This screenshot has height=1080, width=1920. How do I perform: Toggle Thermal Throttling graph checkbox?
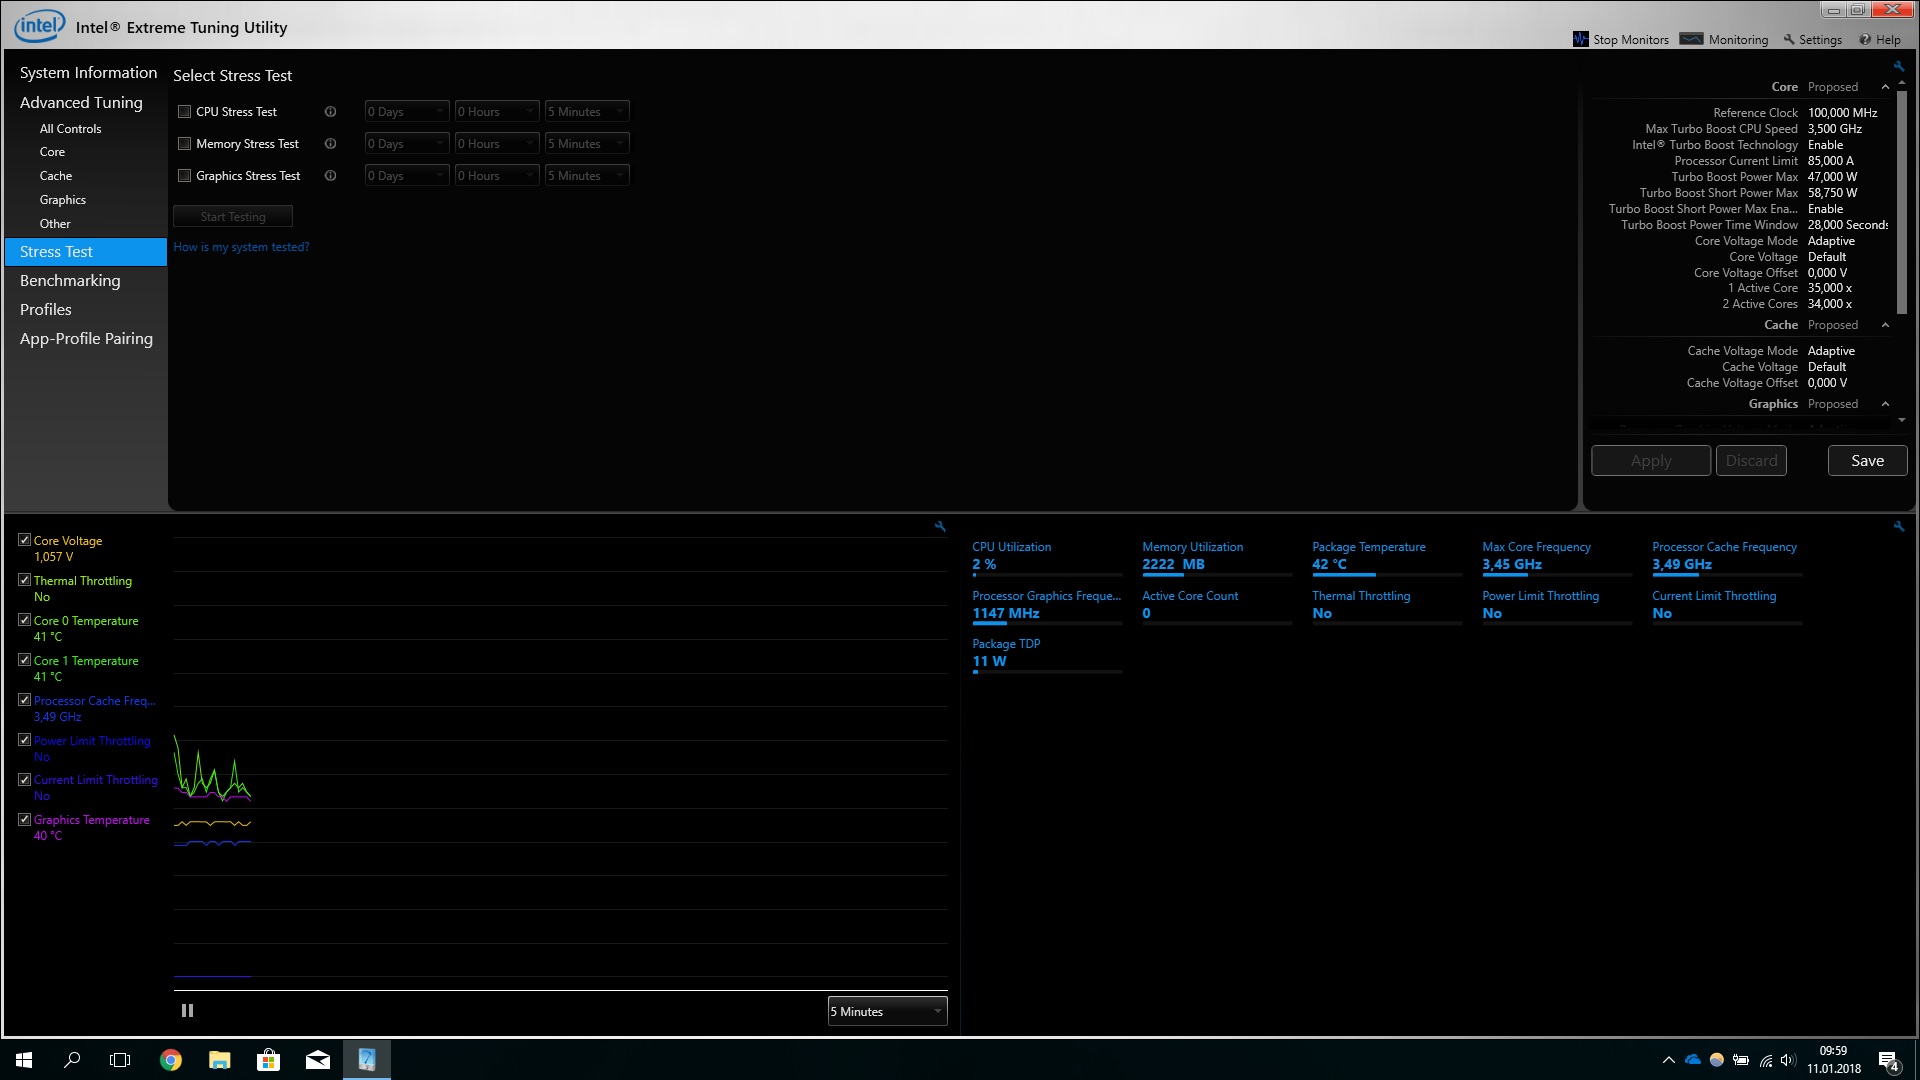(x=25, y=580)
